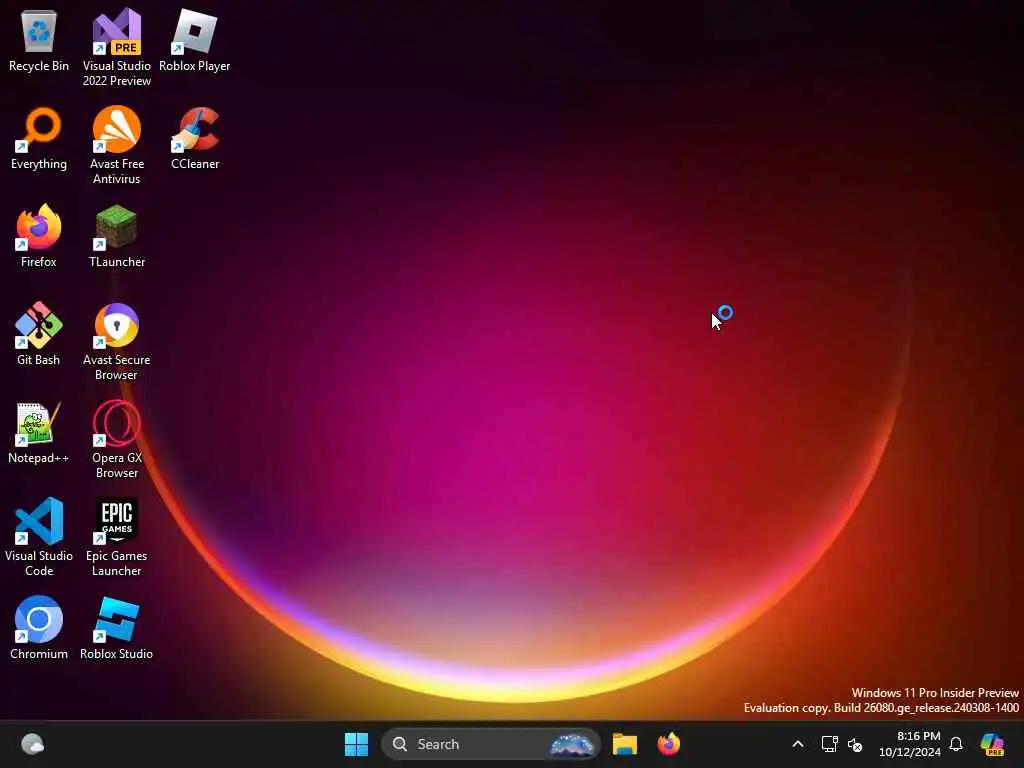Select the Roblox Studio desktop shortcut
Image resolution: width=1024 pixels, height=768 pixels.
point(116,628)
